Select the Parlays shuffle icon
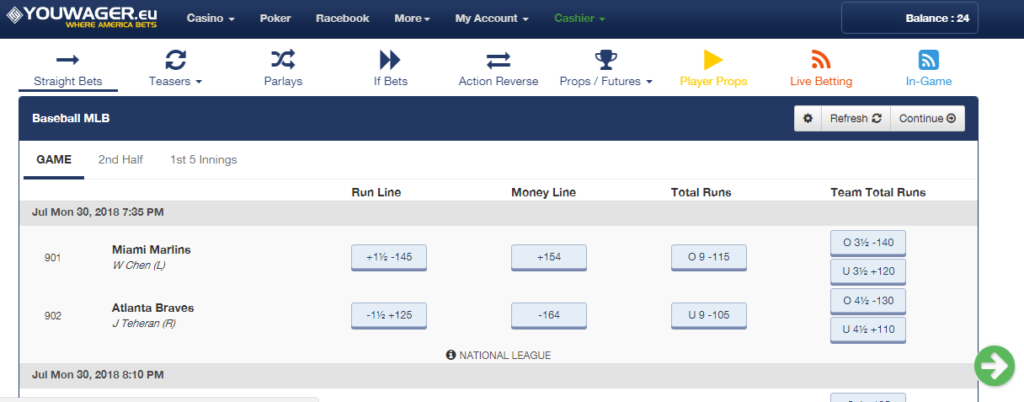 283,59
